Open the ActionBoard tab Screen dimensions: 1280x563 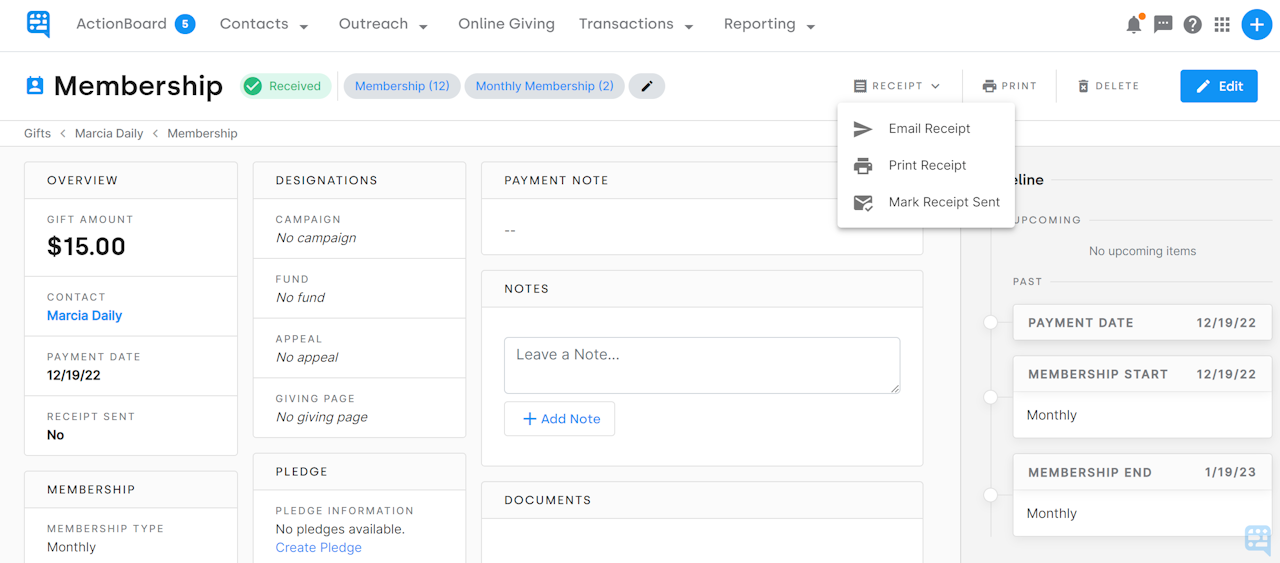coord(121,24)
